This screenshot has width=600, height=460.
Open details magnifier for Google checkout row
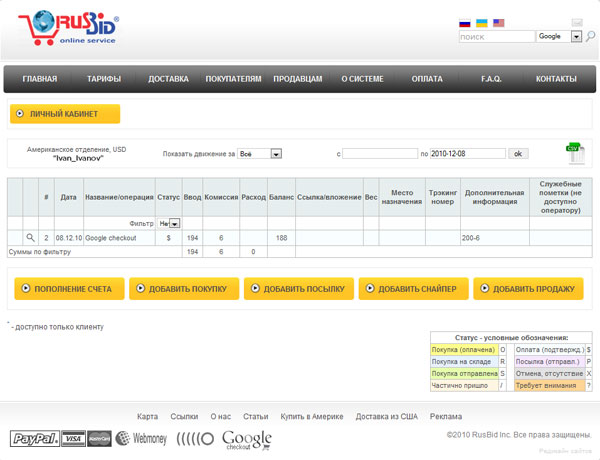30,238
